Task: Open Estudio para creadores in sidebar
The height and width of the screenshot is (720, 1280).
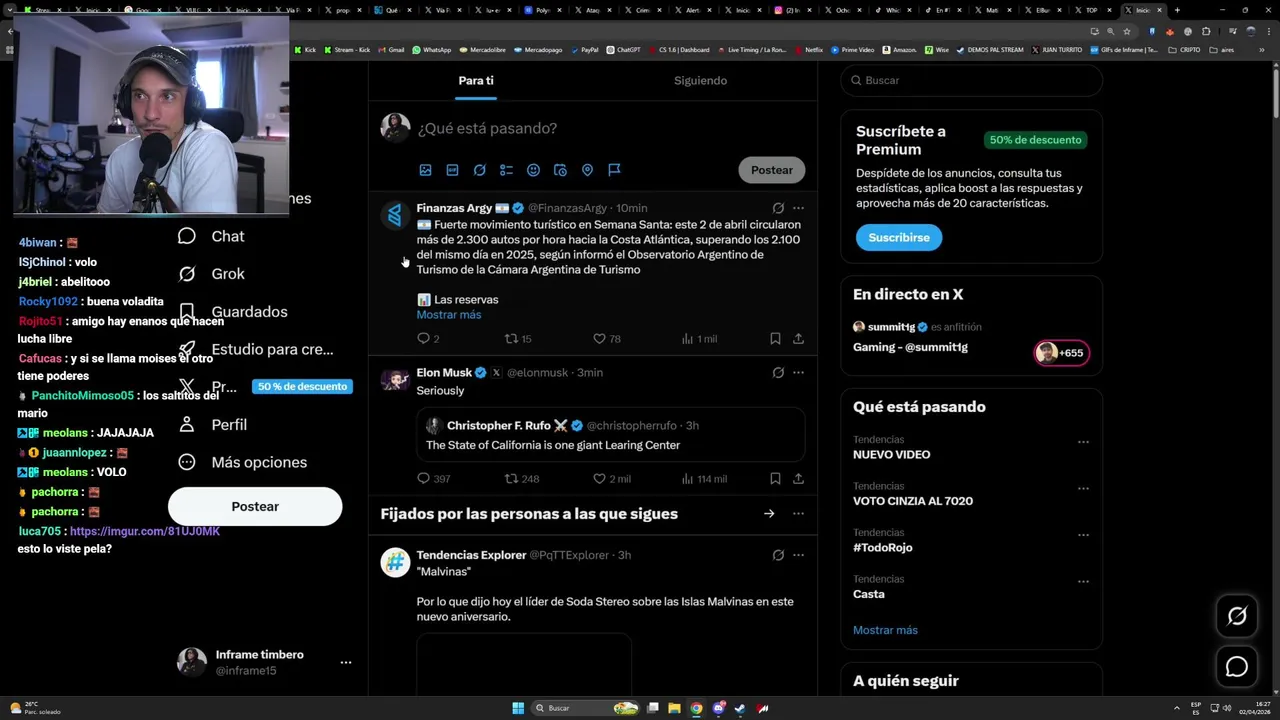Action: [256, 349]
